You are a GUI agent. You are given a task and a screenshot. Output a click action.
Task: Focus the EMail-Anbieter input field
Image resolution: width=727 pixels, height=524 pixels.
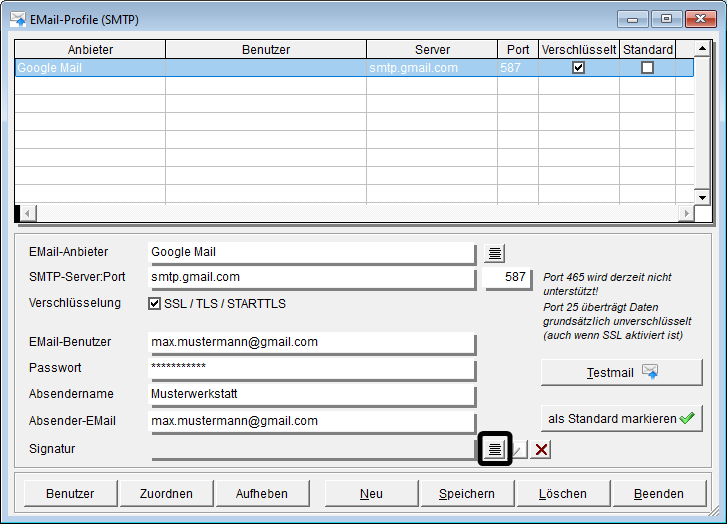[x=312, y=253]
